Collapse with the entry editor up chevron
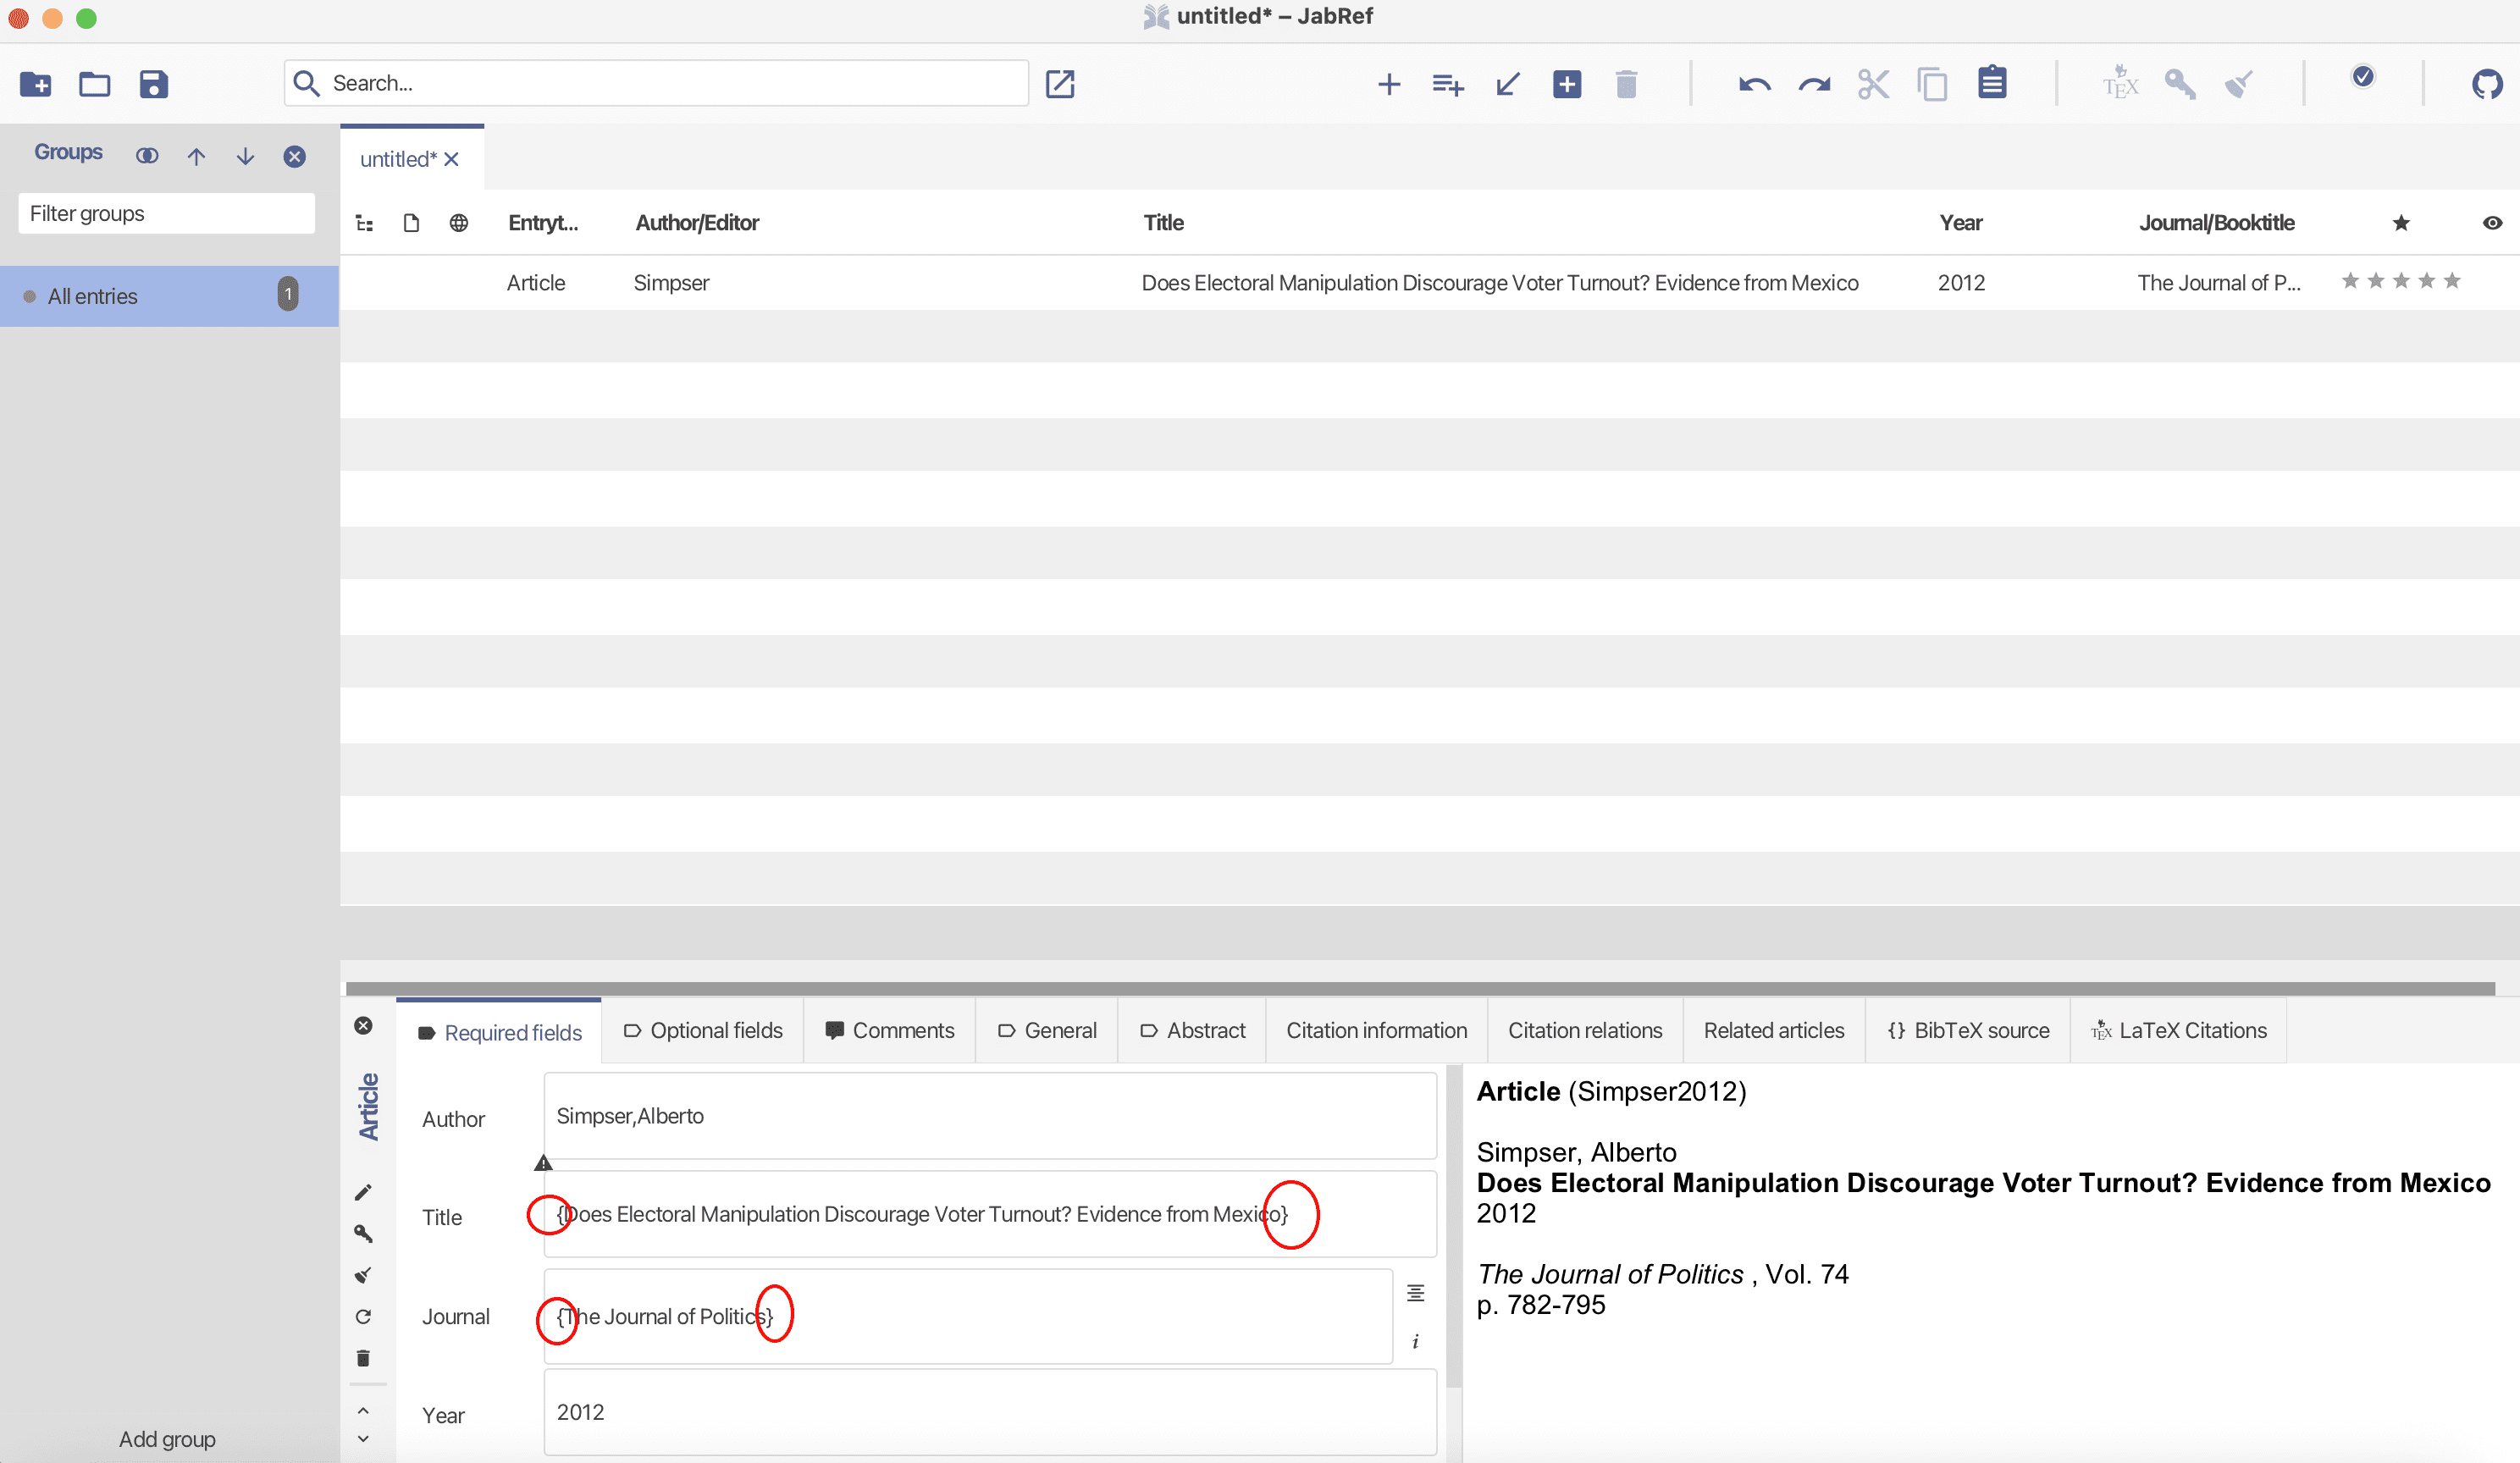Screen dimensions: 2520x1463 pos(363,1411)
